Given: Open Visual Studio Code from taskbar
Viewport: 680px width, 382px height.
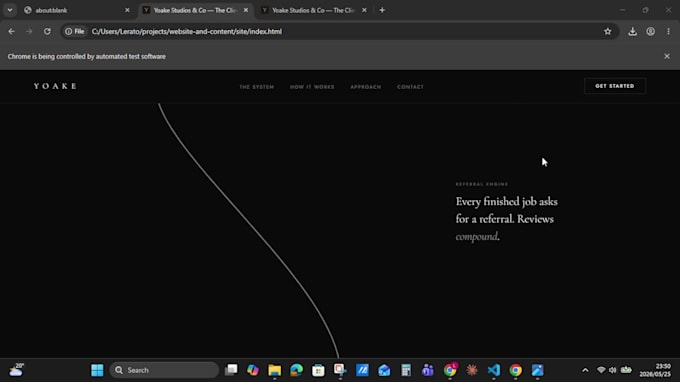Looking at the screenshot, I should [494, 370].
